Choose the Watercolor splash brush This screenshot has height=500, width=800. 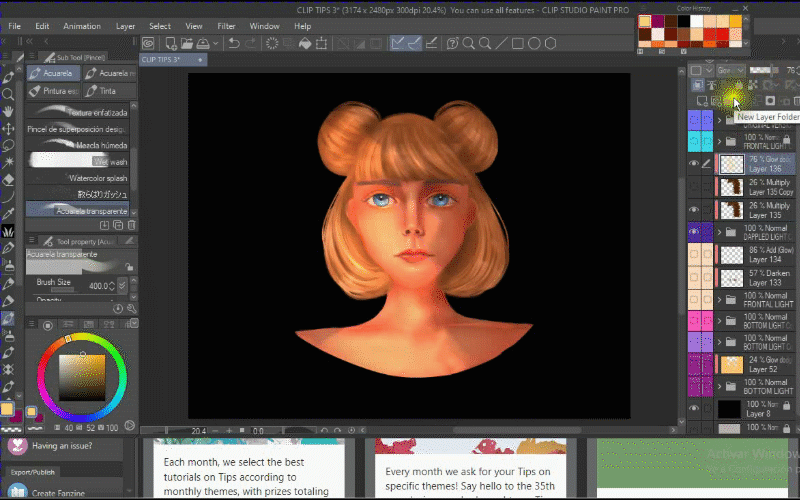[x=97, y=178]
